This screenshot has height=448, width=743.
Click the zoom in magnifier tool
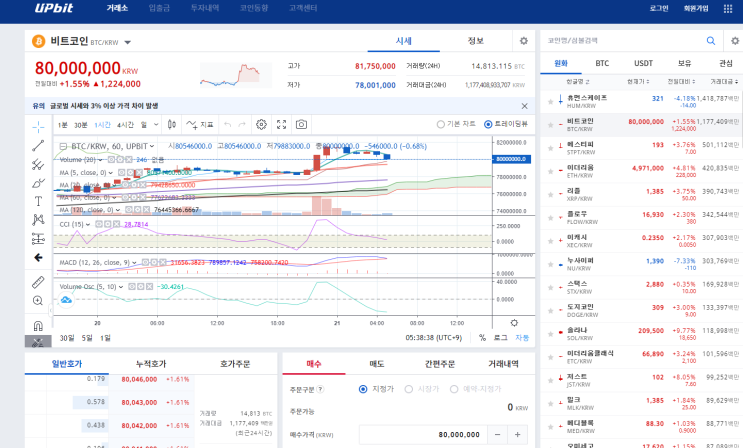click(38, 301)
